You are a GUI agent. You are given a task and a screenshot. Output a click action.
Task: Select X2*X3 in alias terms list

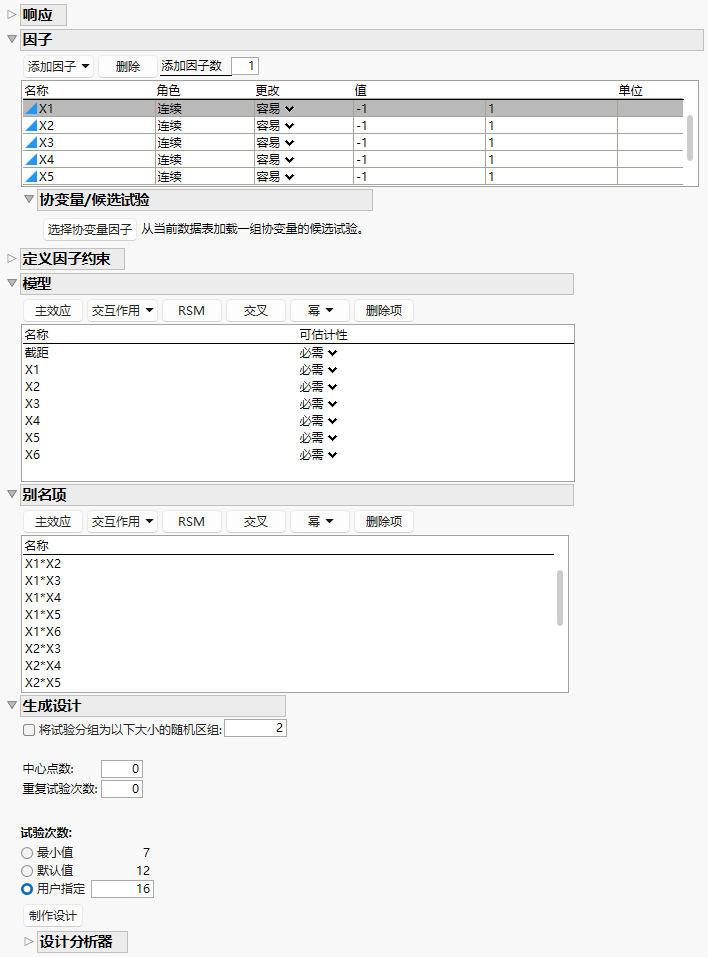[x=43, y=649]
